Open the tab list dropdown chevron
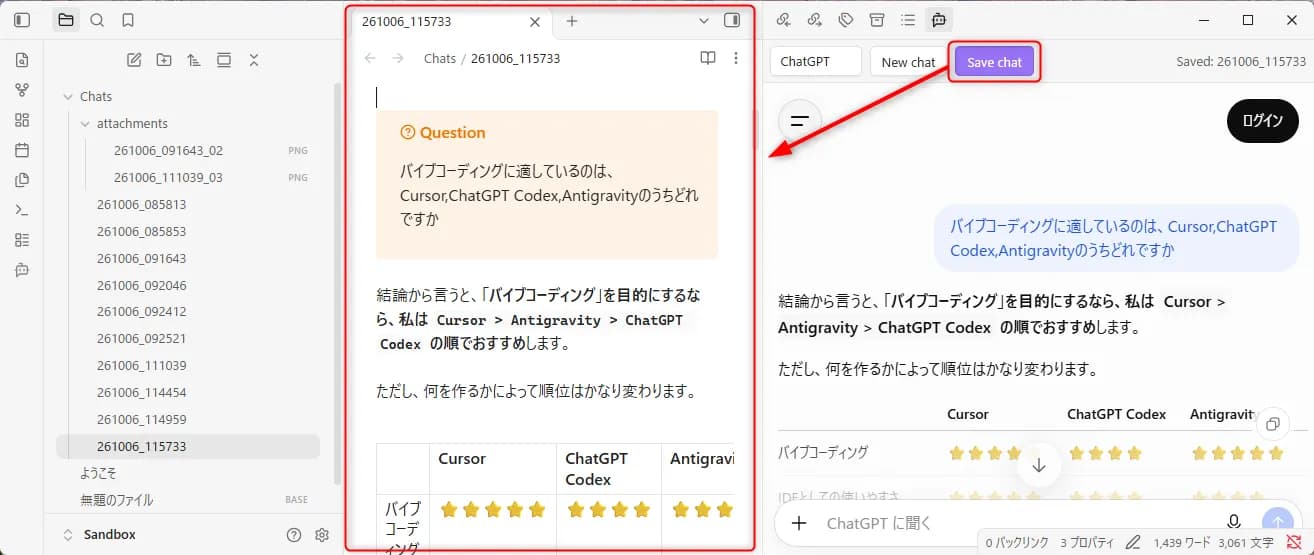The width and height of the screenshot is (1314, 555). pyautogui.click(x=704, y=20)
